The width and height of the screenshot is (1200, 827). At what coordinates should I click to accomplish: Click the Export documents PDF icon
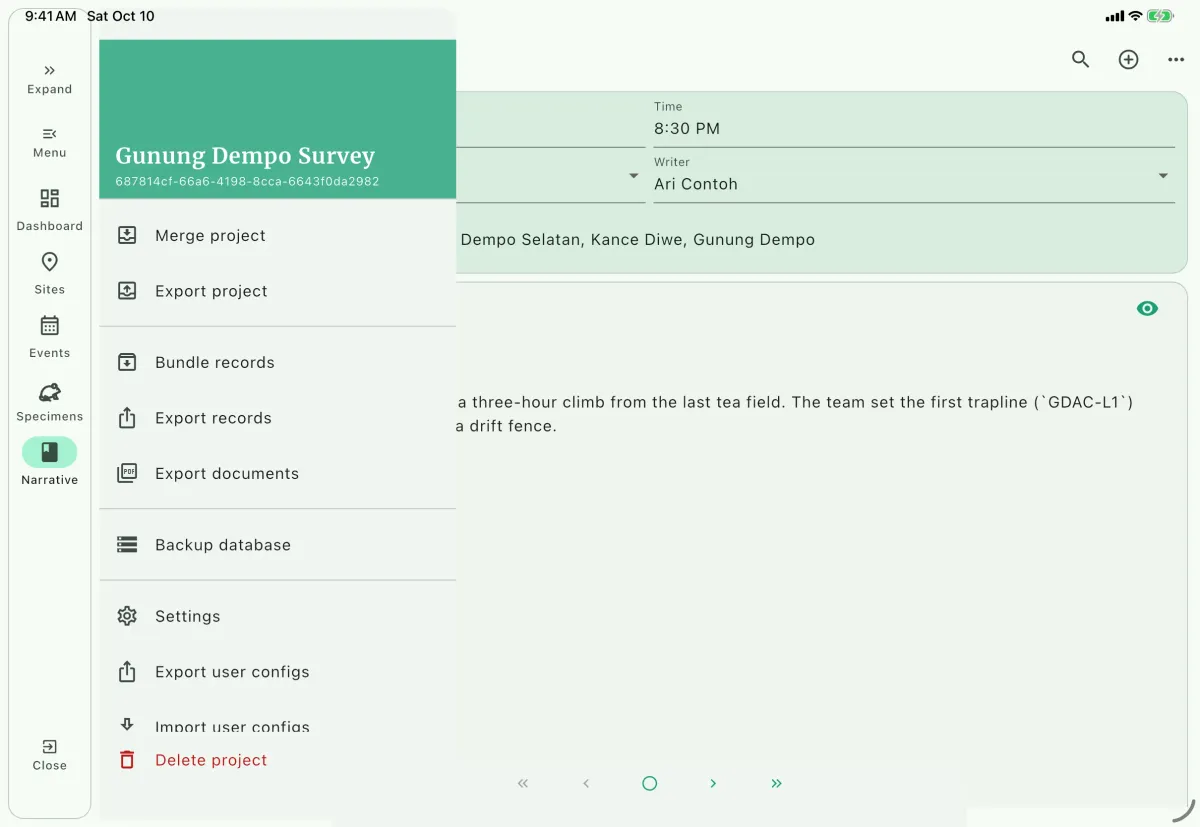pyautogui.click(x=127, y=473)
